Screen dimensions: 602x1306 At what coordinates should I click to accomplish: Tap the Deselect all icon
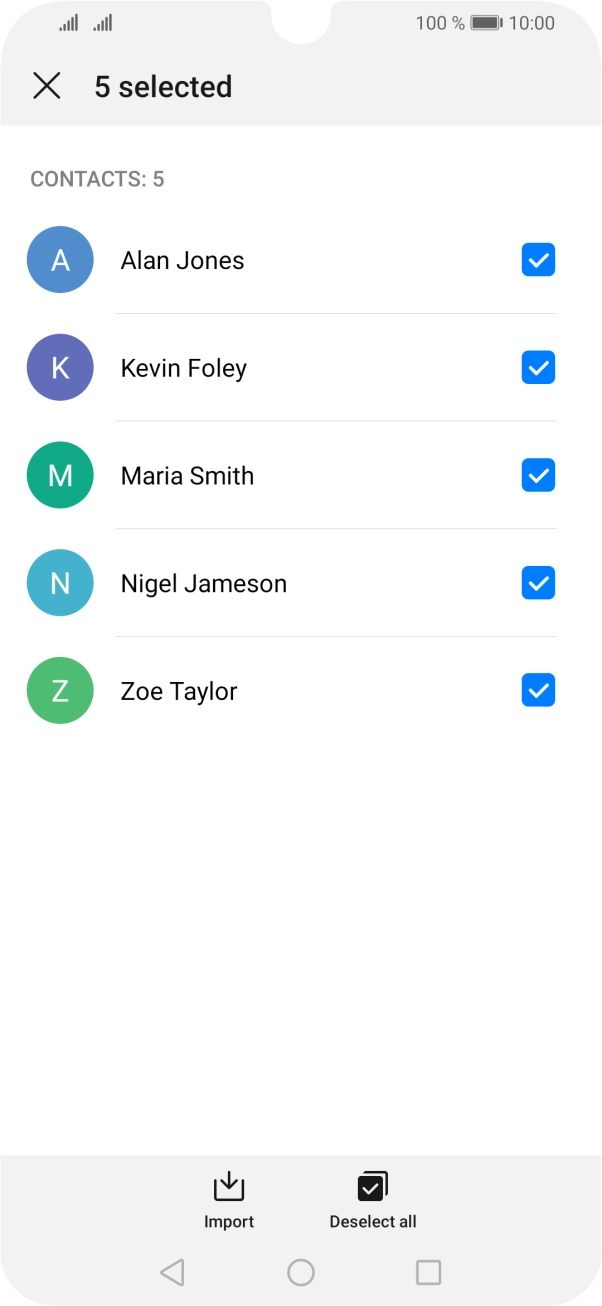(x=372, y=1186)
